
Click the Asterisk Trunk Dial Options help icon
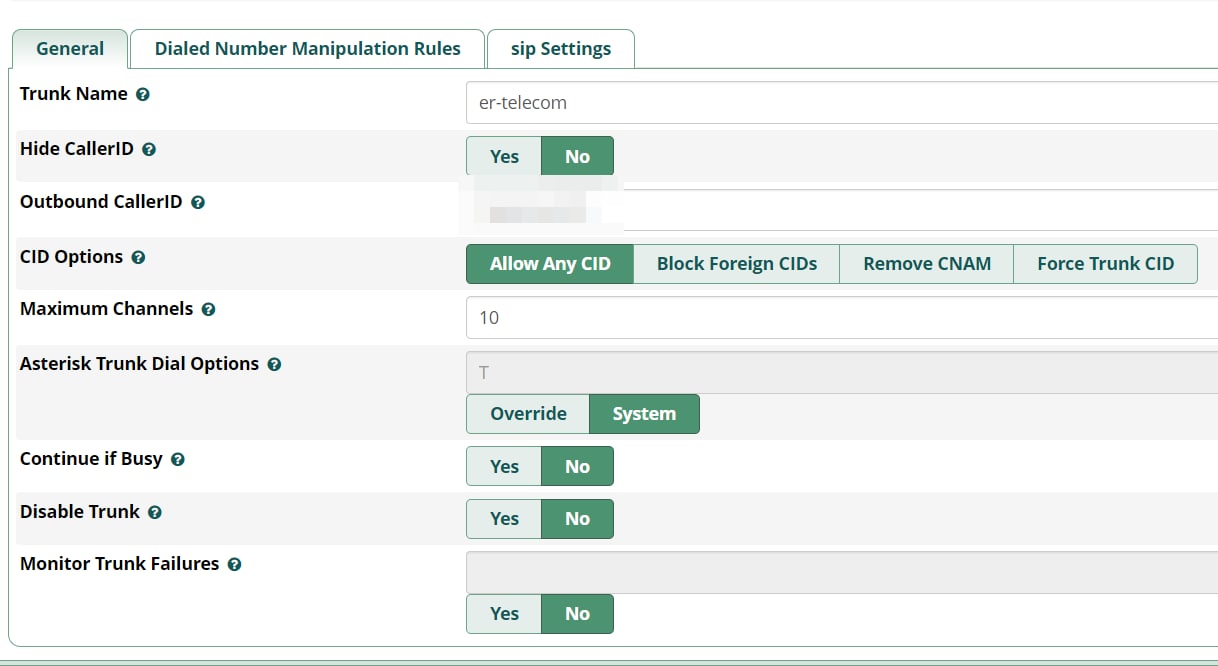point(274,365)
